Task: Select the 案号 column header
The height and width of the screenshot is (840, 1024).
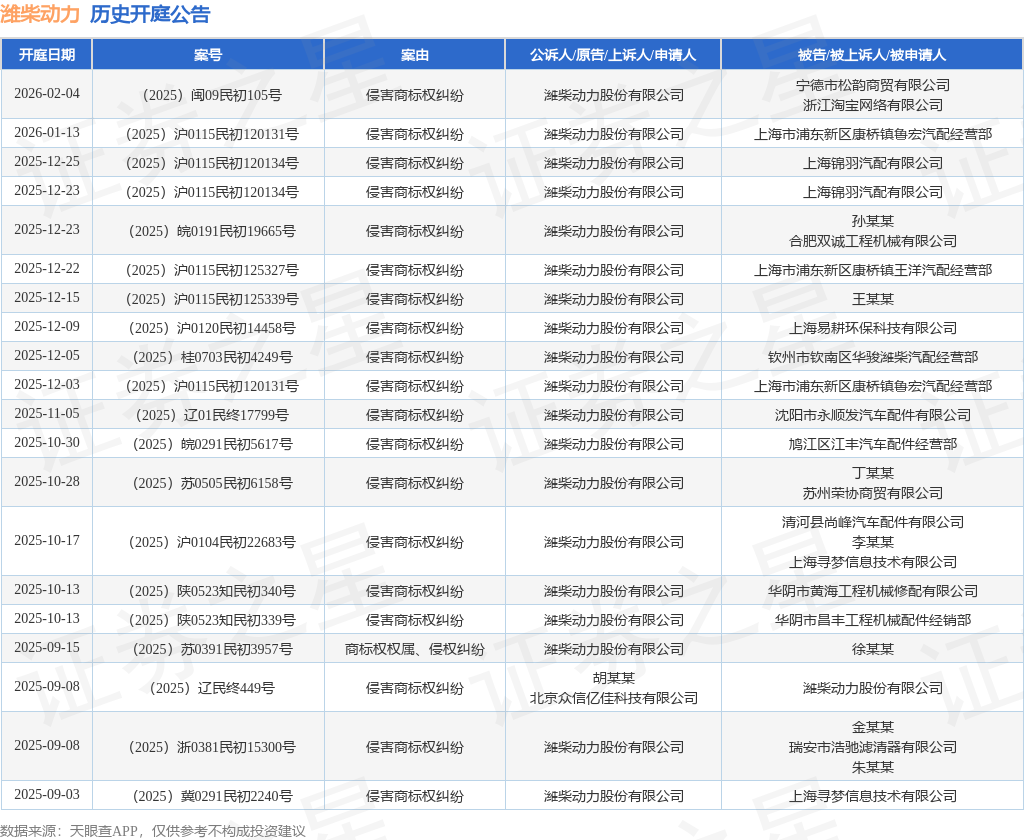Action: [208, 55]
